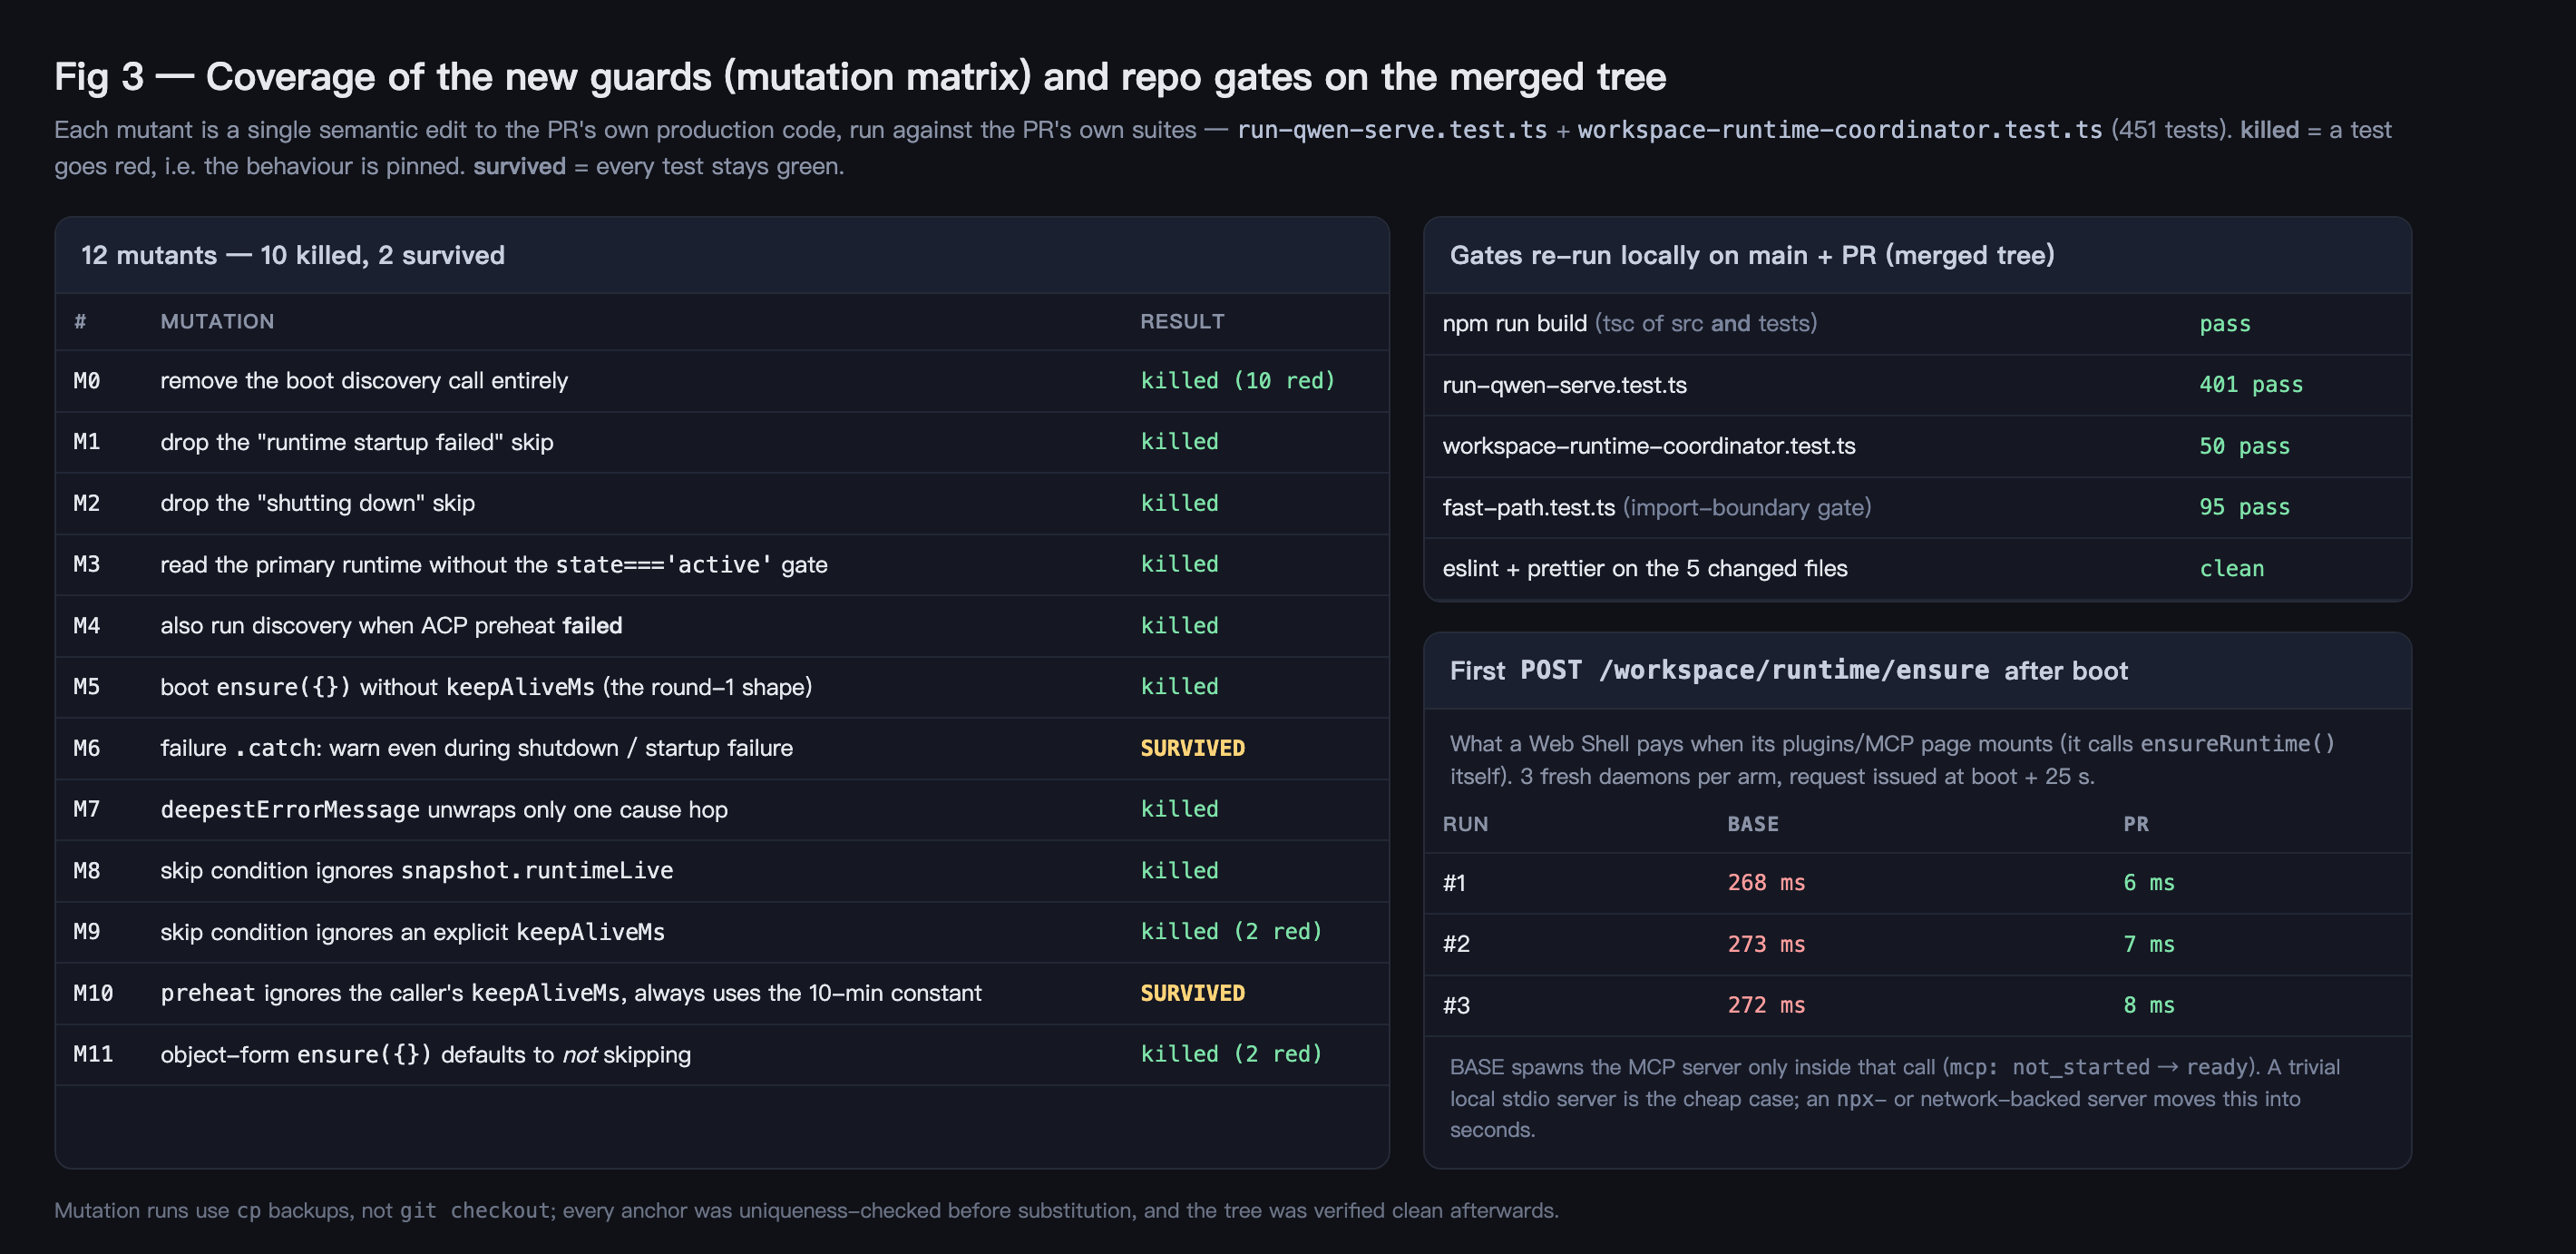Select the M7 deepestErrorMessage mutation text

[444, 810]
